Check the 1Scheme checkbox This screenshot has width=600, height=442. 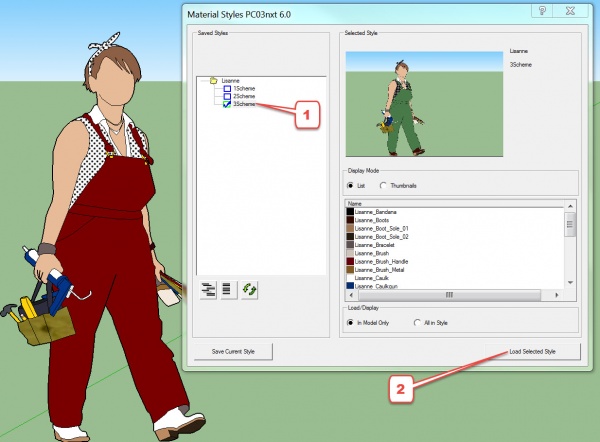coord(227,88)
